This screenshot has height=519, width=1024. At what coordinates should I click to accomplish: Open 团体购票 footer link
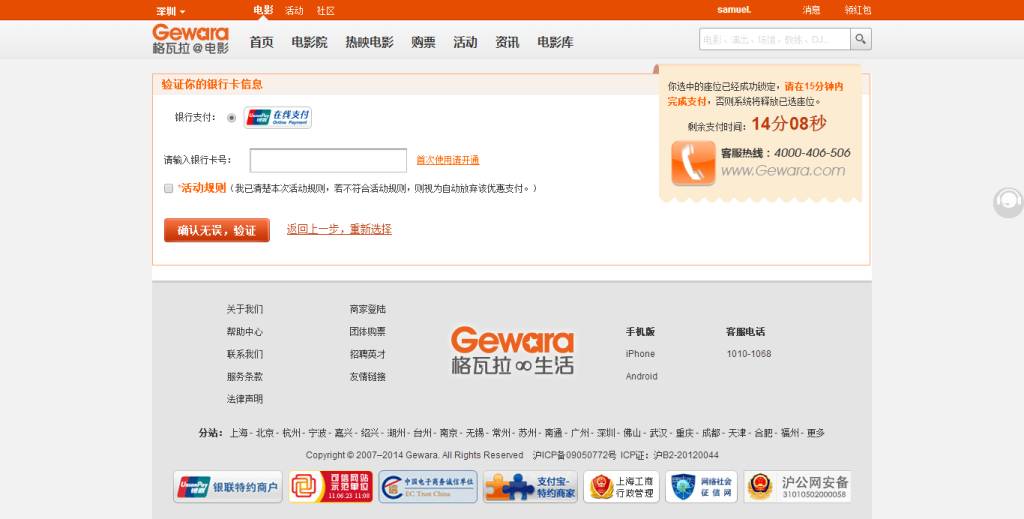[368, 332]
